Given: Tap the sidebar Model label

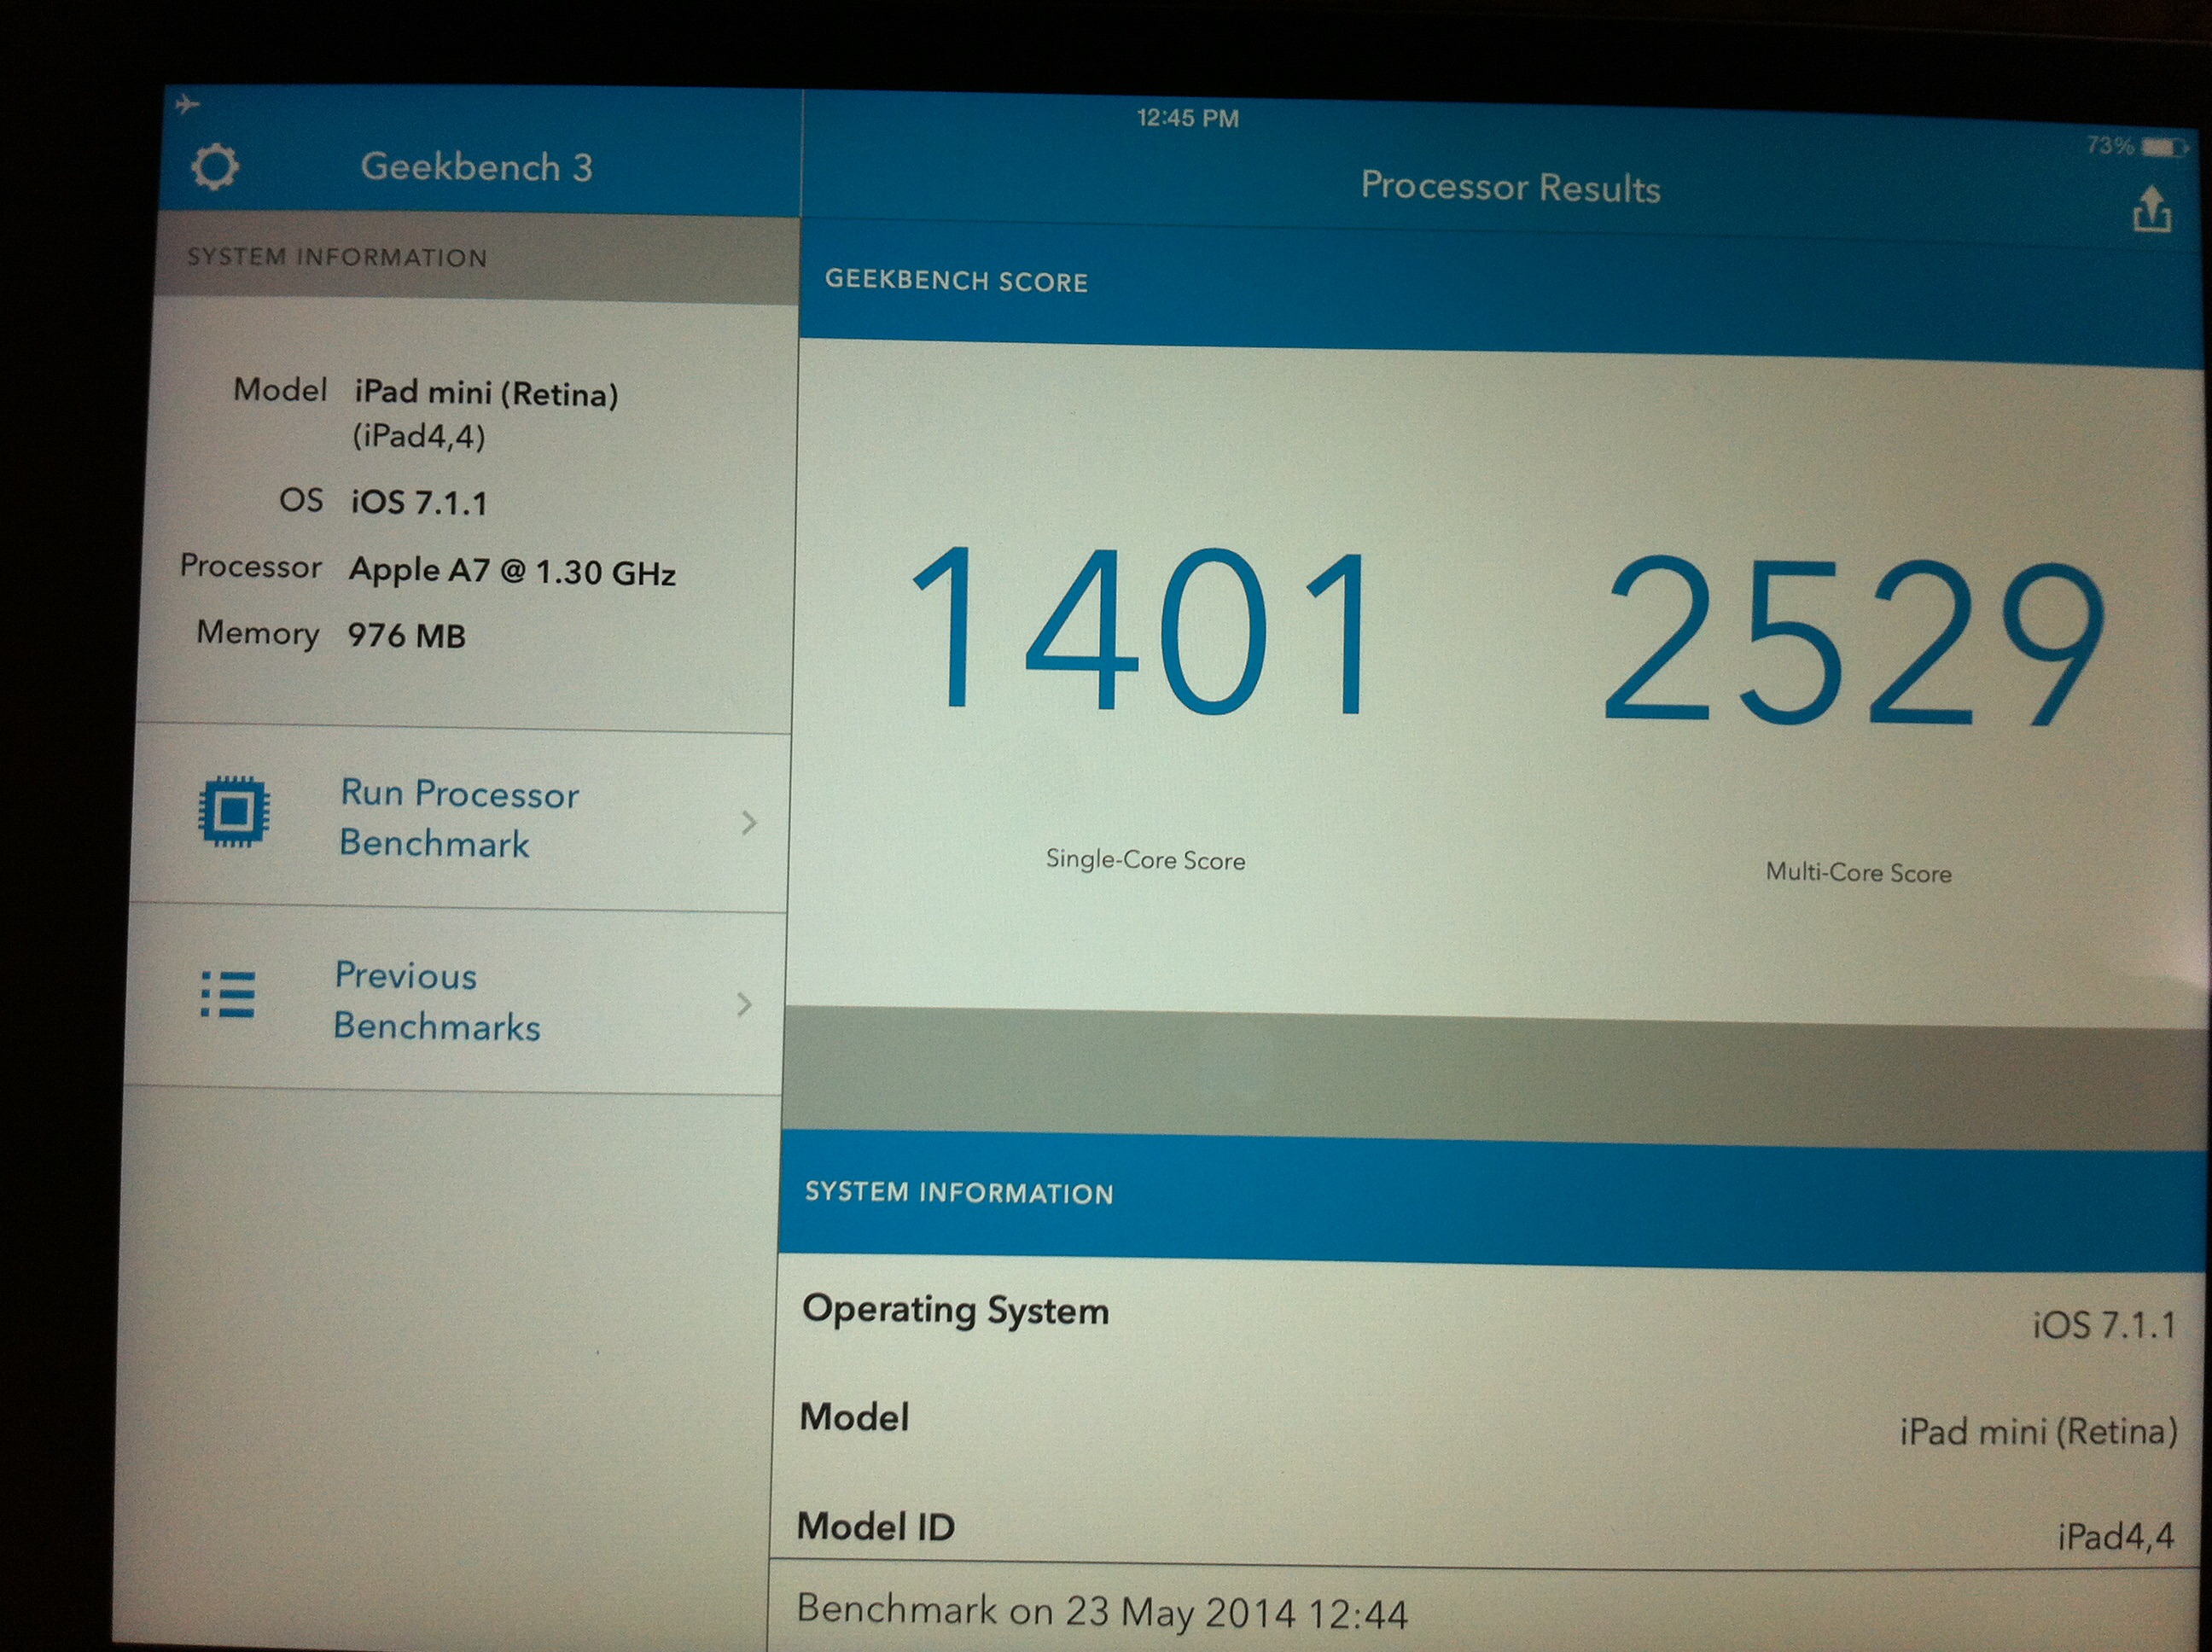Looking at the screenshot, I should coord(279,389).
